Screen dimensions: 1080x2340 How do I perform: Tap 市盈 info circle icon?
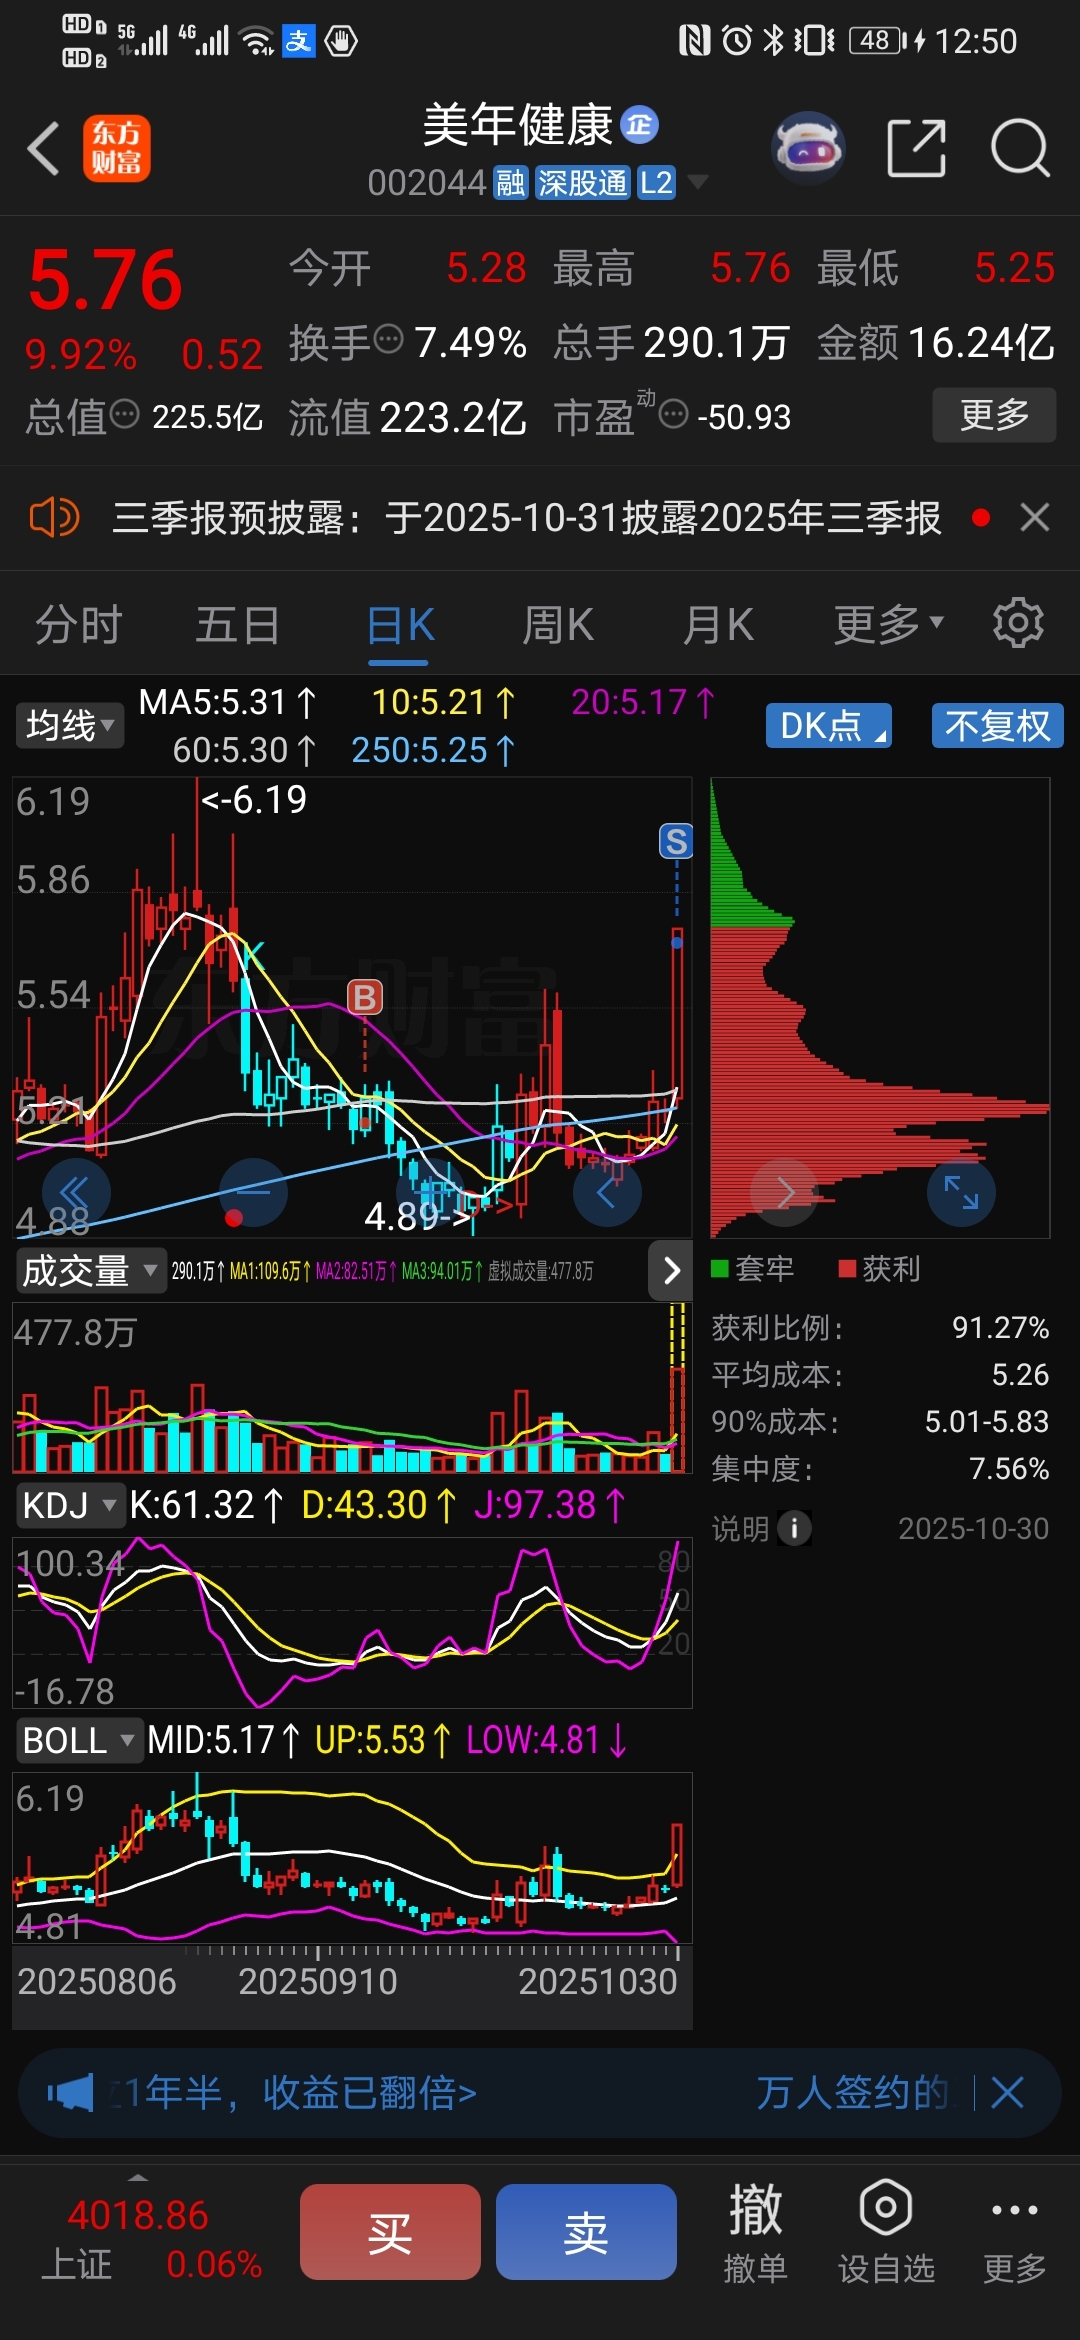(x=674, y=413)
